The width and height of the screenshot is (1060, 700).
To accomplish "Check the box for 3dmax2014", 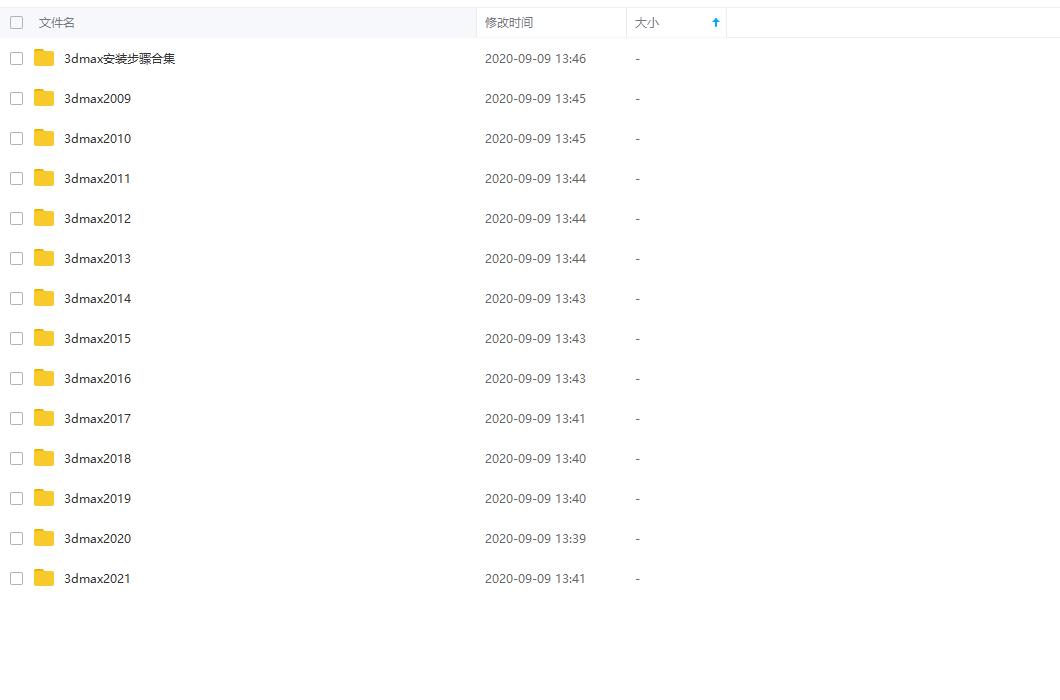I will 17,298.
